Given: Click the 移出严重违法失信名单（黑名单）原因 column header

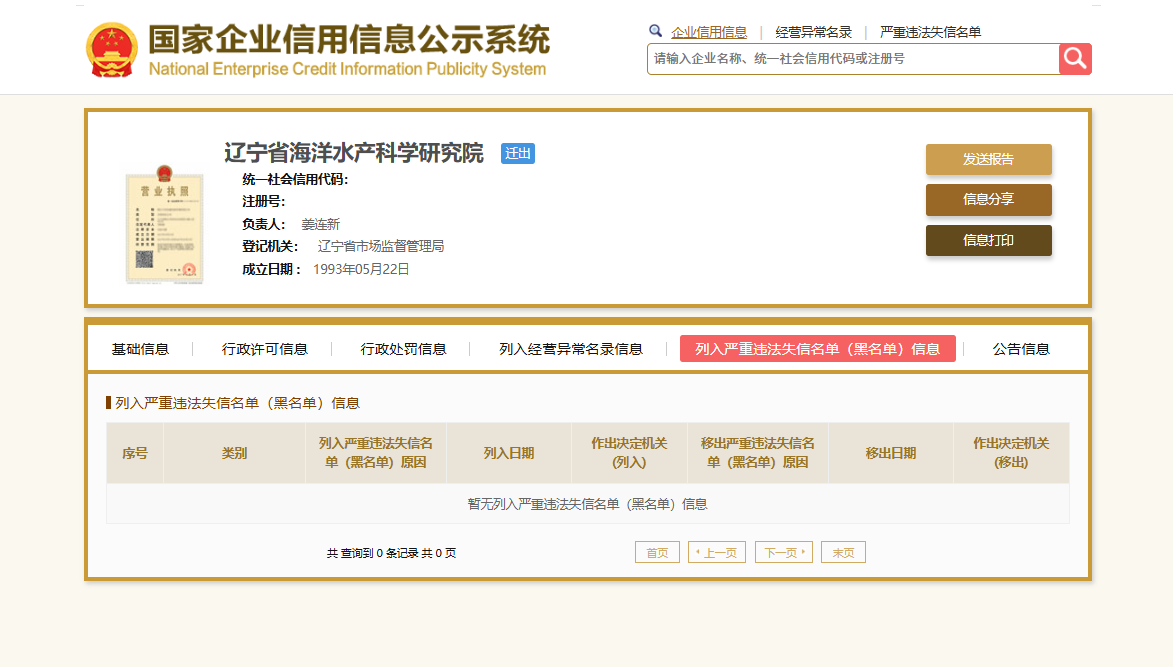Looking at the screenshot, I should [x=757, y=453].
